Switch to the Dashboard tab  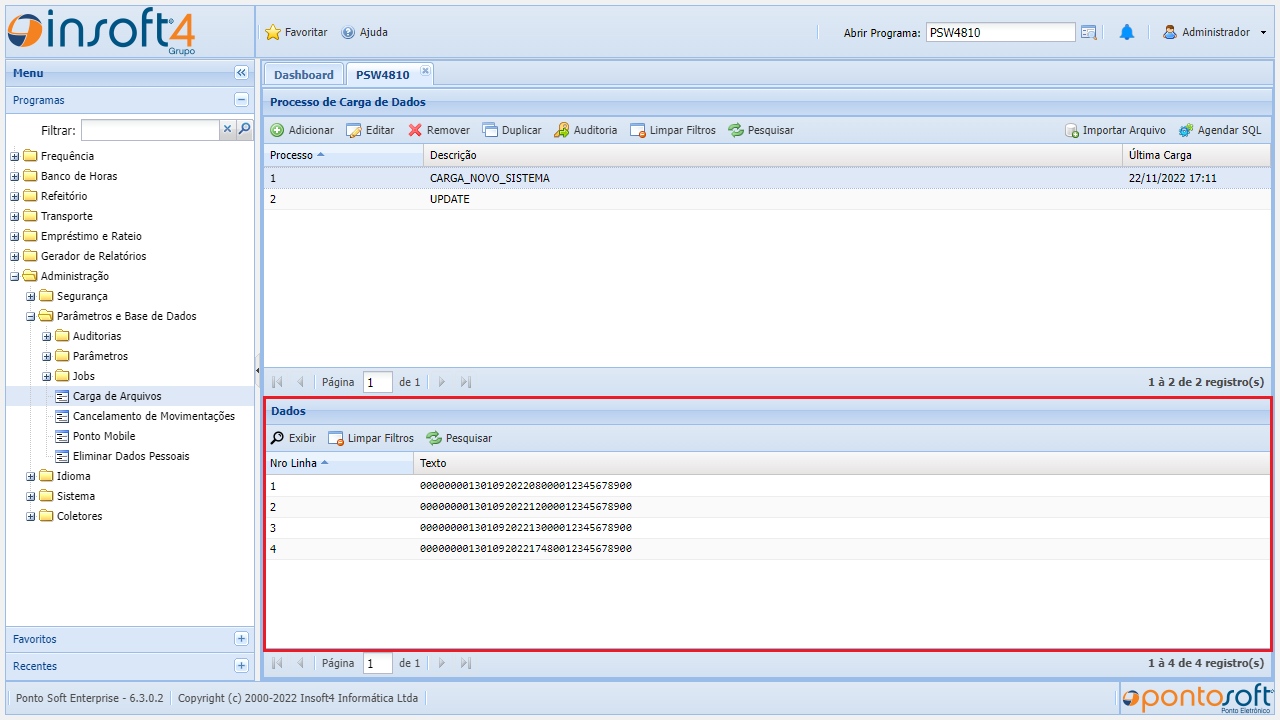[x=304, y=75]
